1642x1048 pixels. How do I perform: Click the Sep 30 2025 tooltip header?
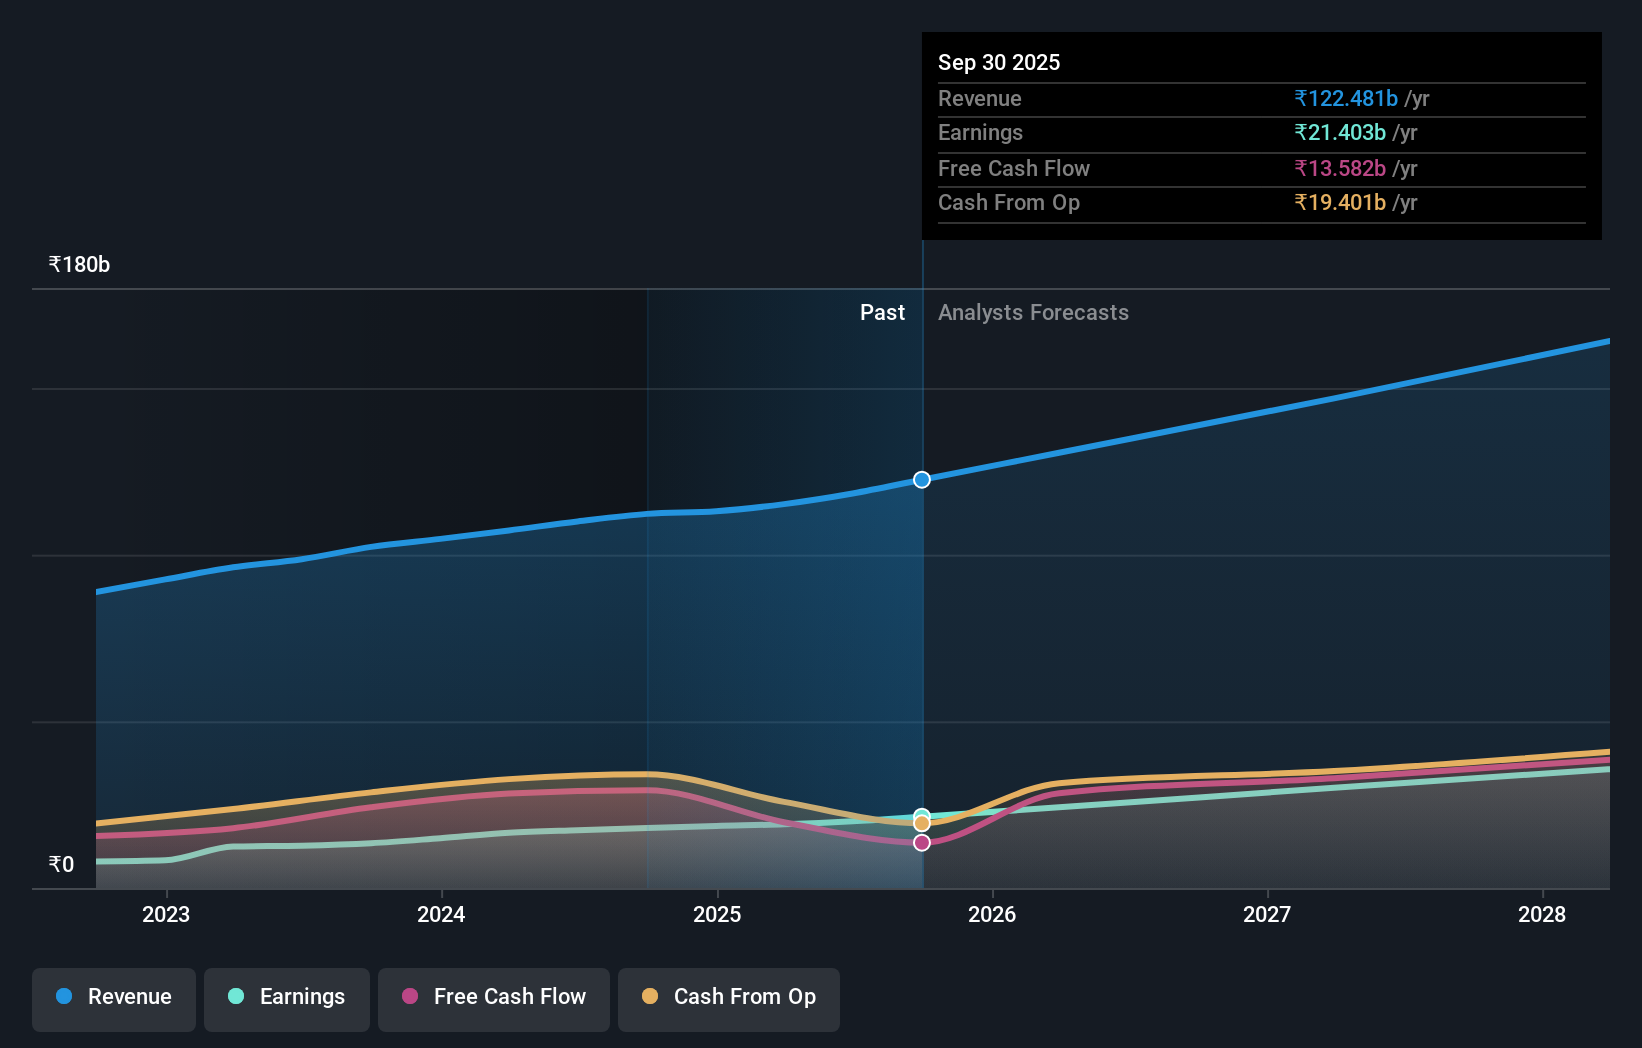coord(998,62)
